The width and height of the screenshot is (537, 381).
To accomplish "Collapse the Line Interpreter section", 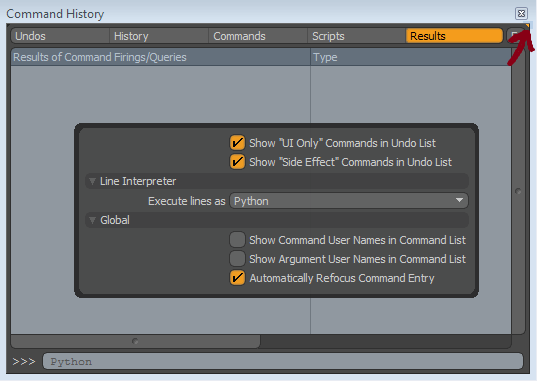I will click(x=92, y=181).
